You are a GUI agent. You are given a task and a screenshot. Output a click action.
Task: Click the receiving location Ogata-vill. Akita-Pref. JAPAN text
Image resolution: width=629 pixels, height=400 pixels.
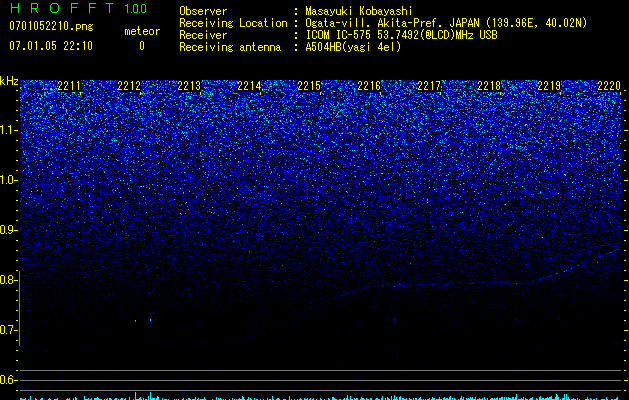coord(446,24)
